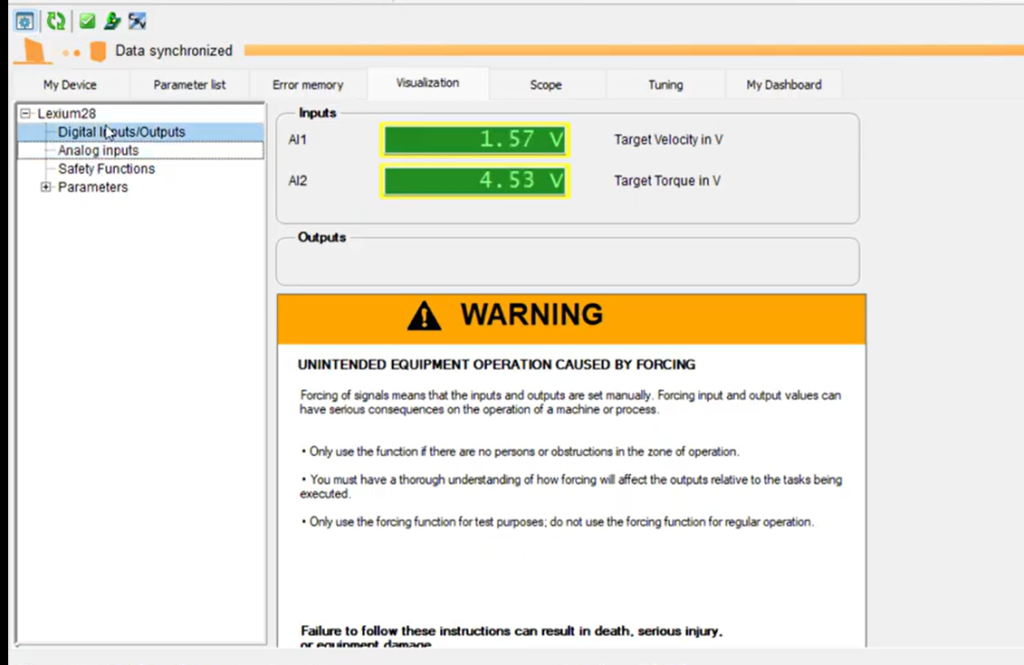Select Analog inputs in the tree
The width and height of the screenshot is (1024, 665).
tap(98, 151)
